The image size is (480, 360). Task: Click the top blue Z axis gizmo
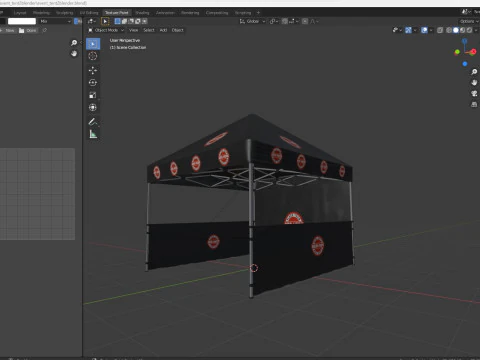coord(465,41)
